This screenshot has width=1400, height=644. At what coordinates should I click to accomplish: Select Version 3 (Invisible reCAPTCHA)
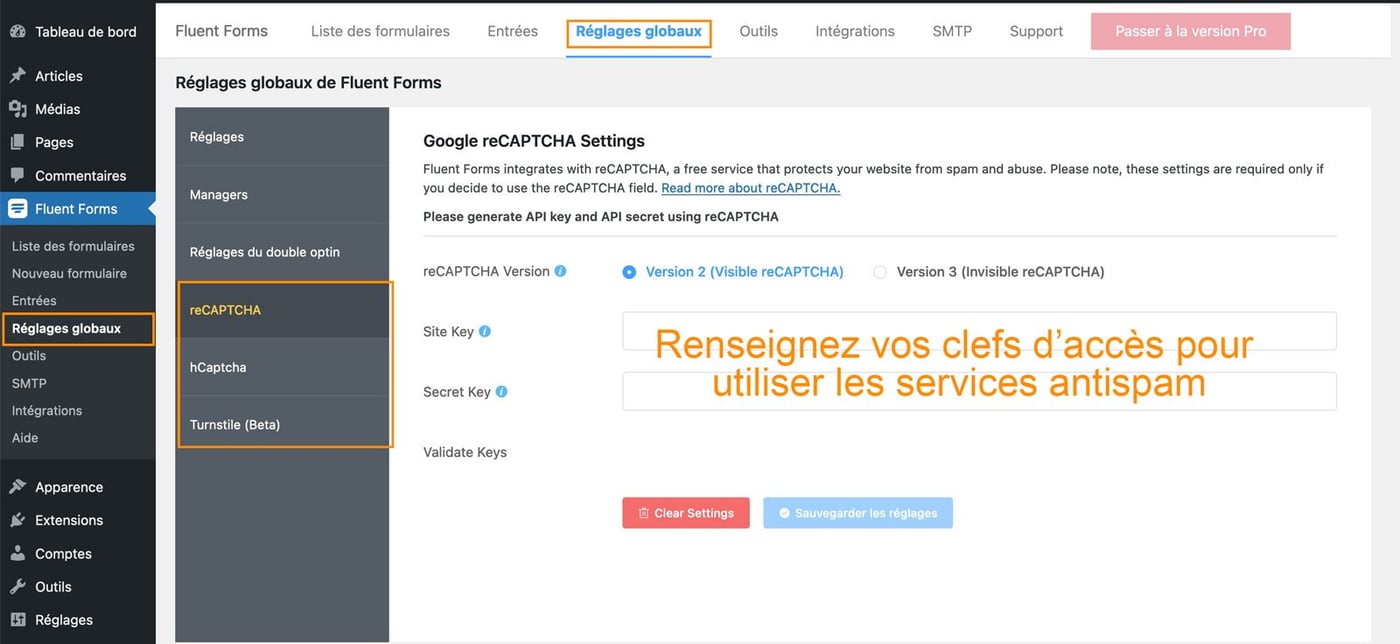(x=879, y=271)
